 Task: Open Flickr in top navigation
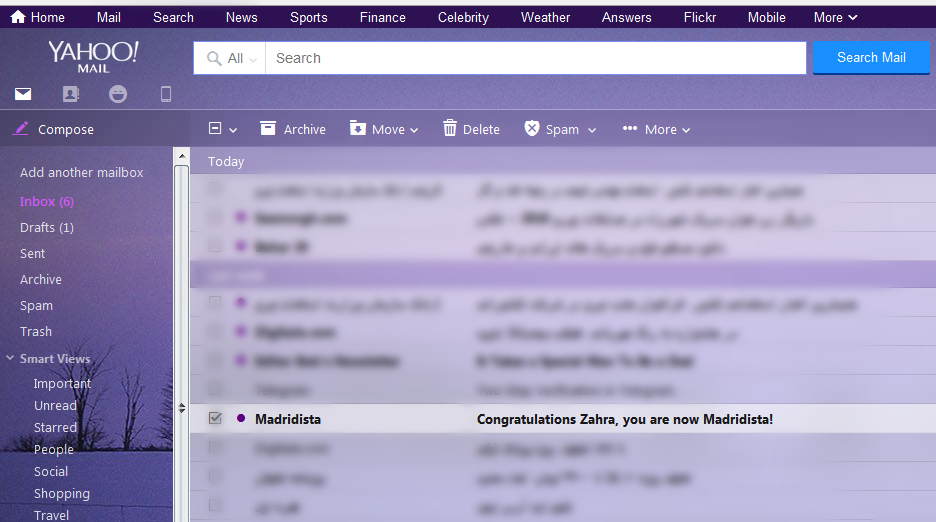[x=700, y=17]
